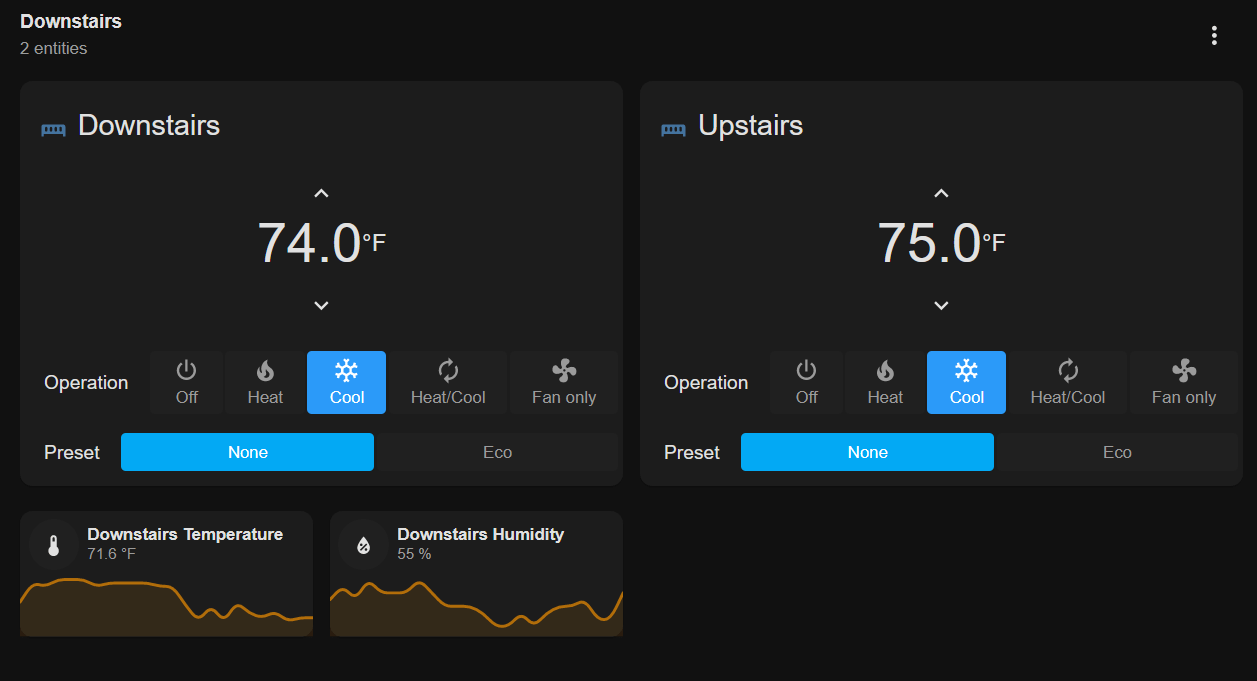The width and height of the screenshot is (1257, 681).
Task: Click the up chevron on Upstairs thermostat
Action: click(x=941, y=192)
